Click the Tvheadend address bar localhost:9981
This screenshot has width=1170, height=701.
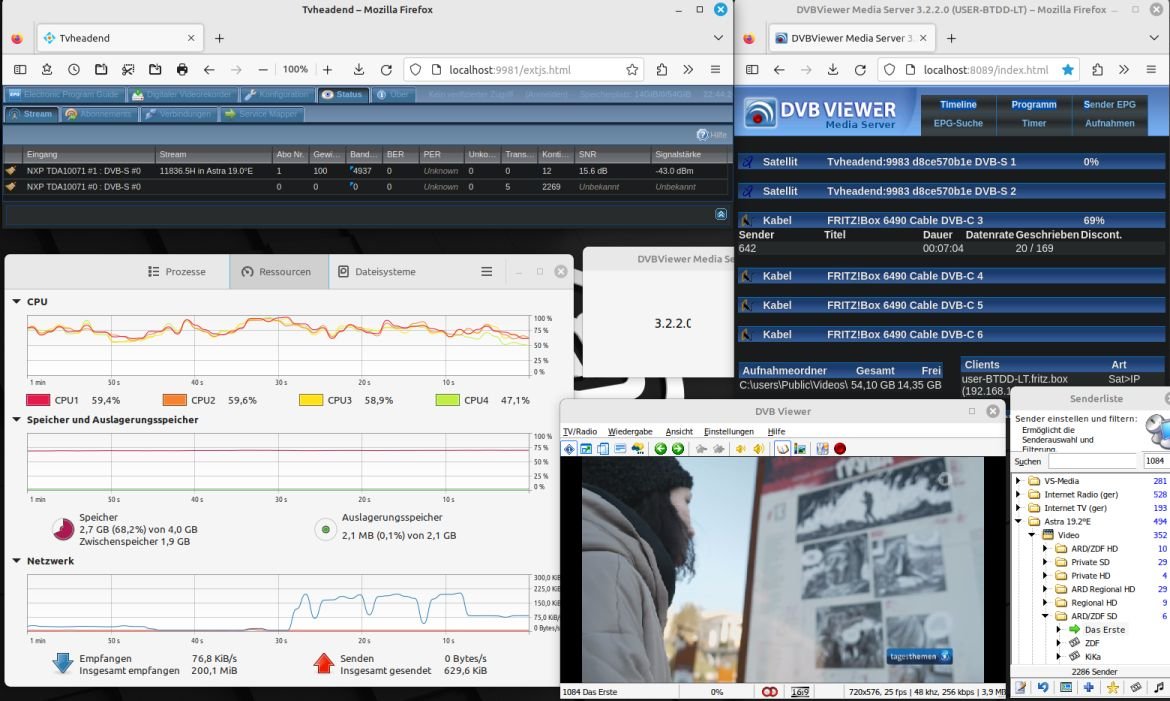coord(522,69)
